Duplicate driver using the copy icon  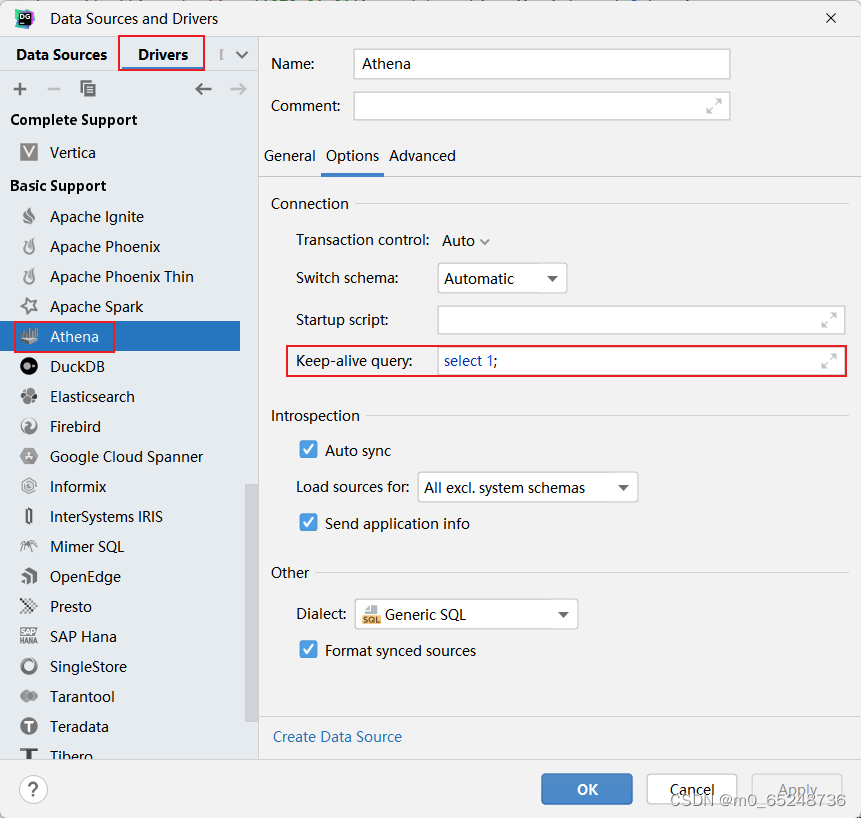pos(88,88)
